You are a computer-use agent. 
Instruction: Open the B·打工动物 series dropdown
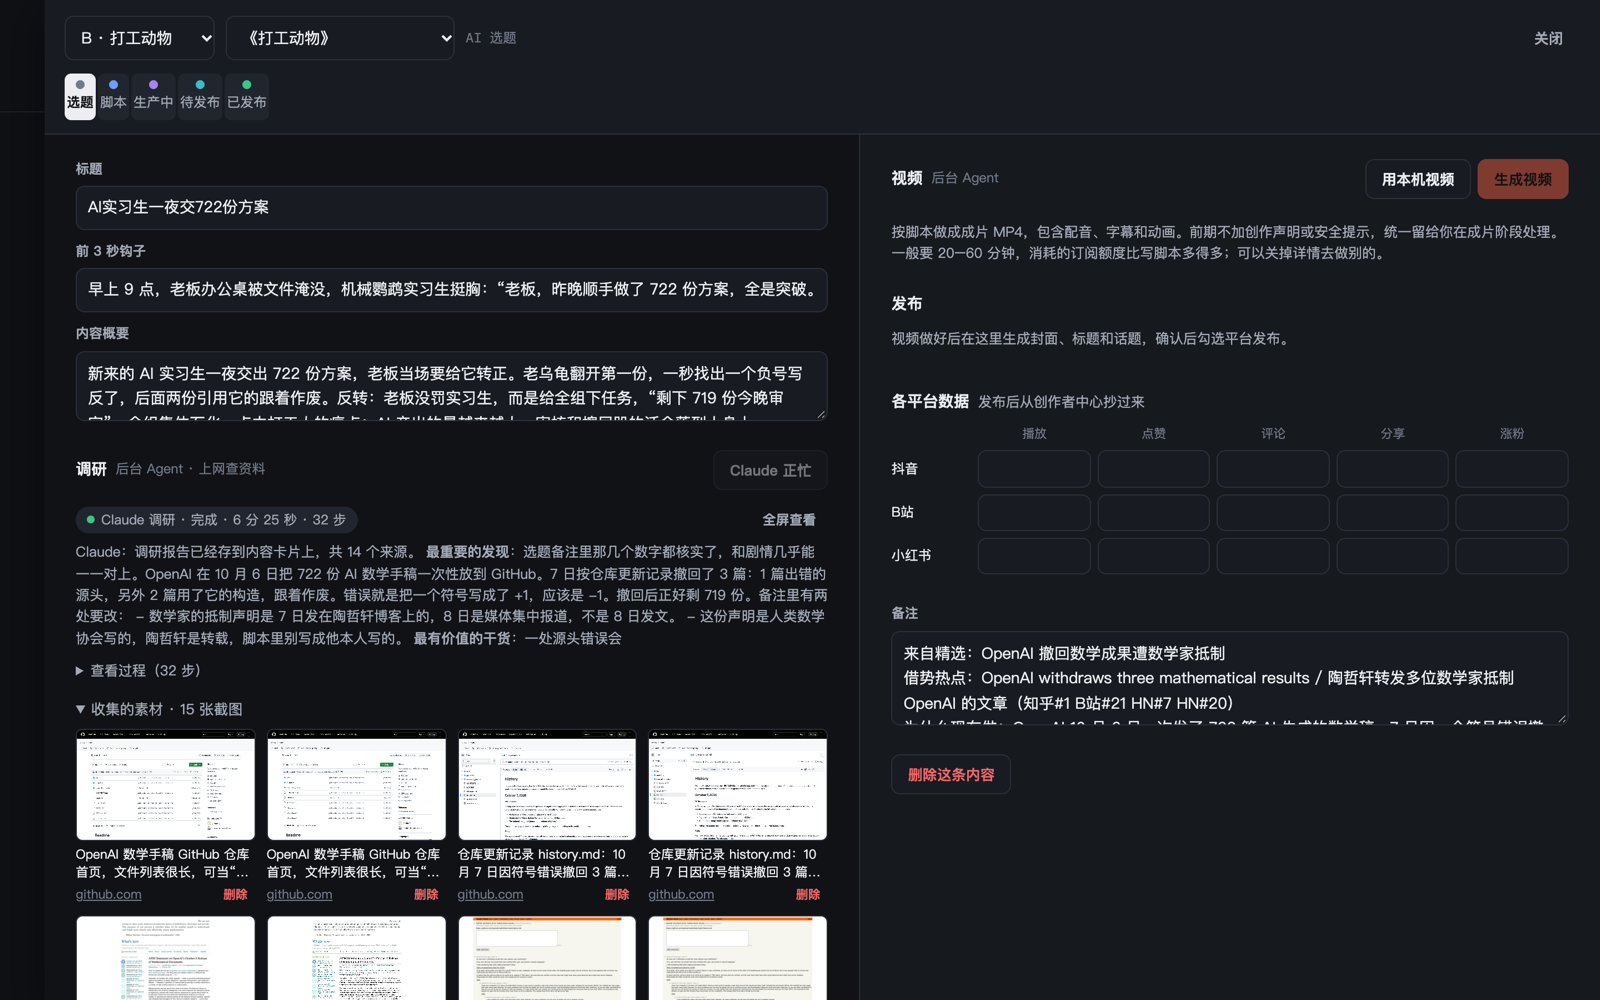point(139,38)
